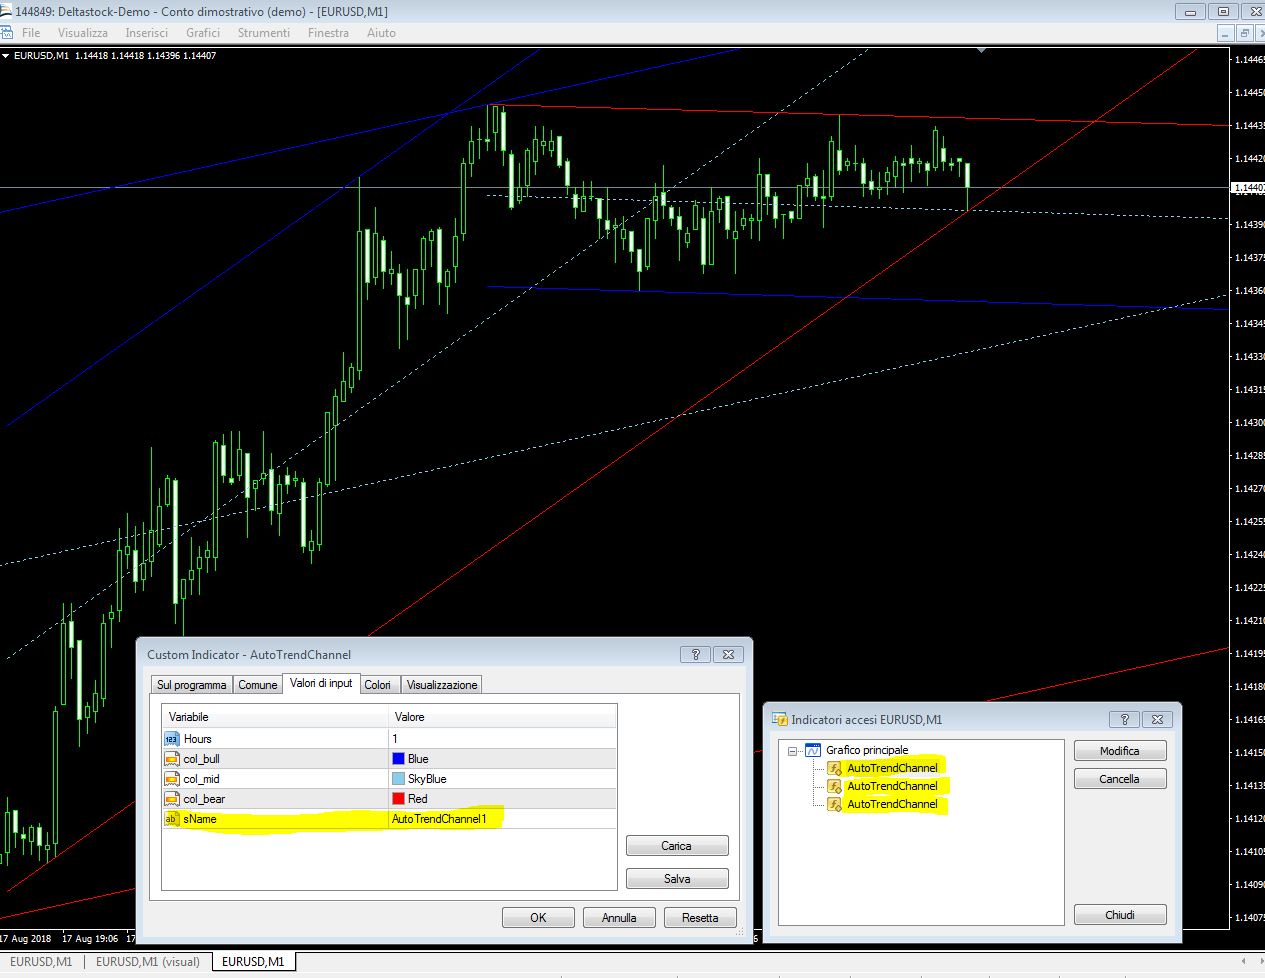Click the second AutoTrendChannel indicator icon
1265x978 pixels.
(x=834, y=786)
